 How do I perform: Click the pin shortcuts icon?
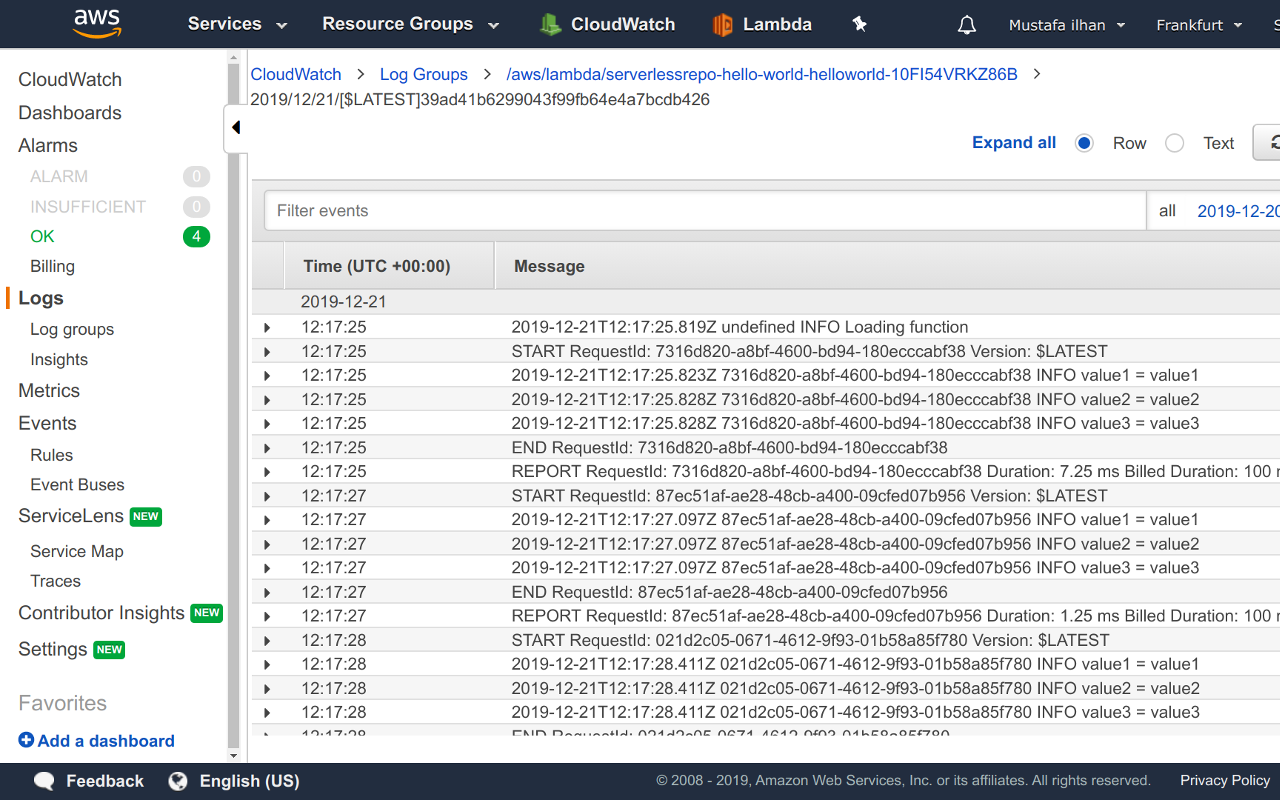coord(859,24)
